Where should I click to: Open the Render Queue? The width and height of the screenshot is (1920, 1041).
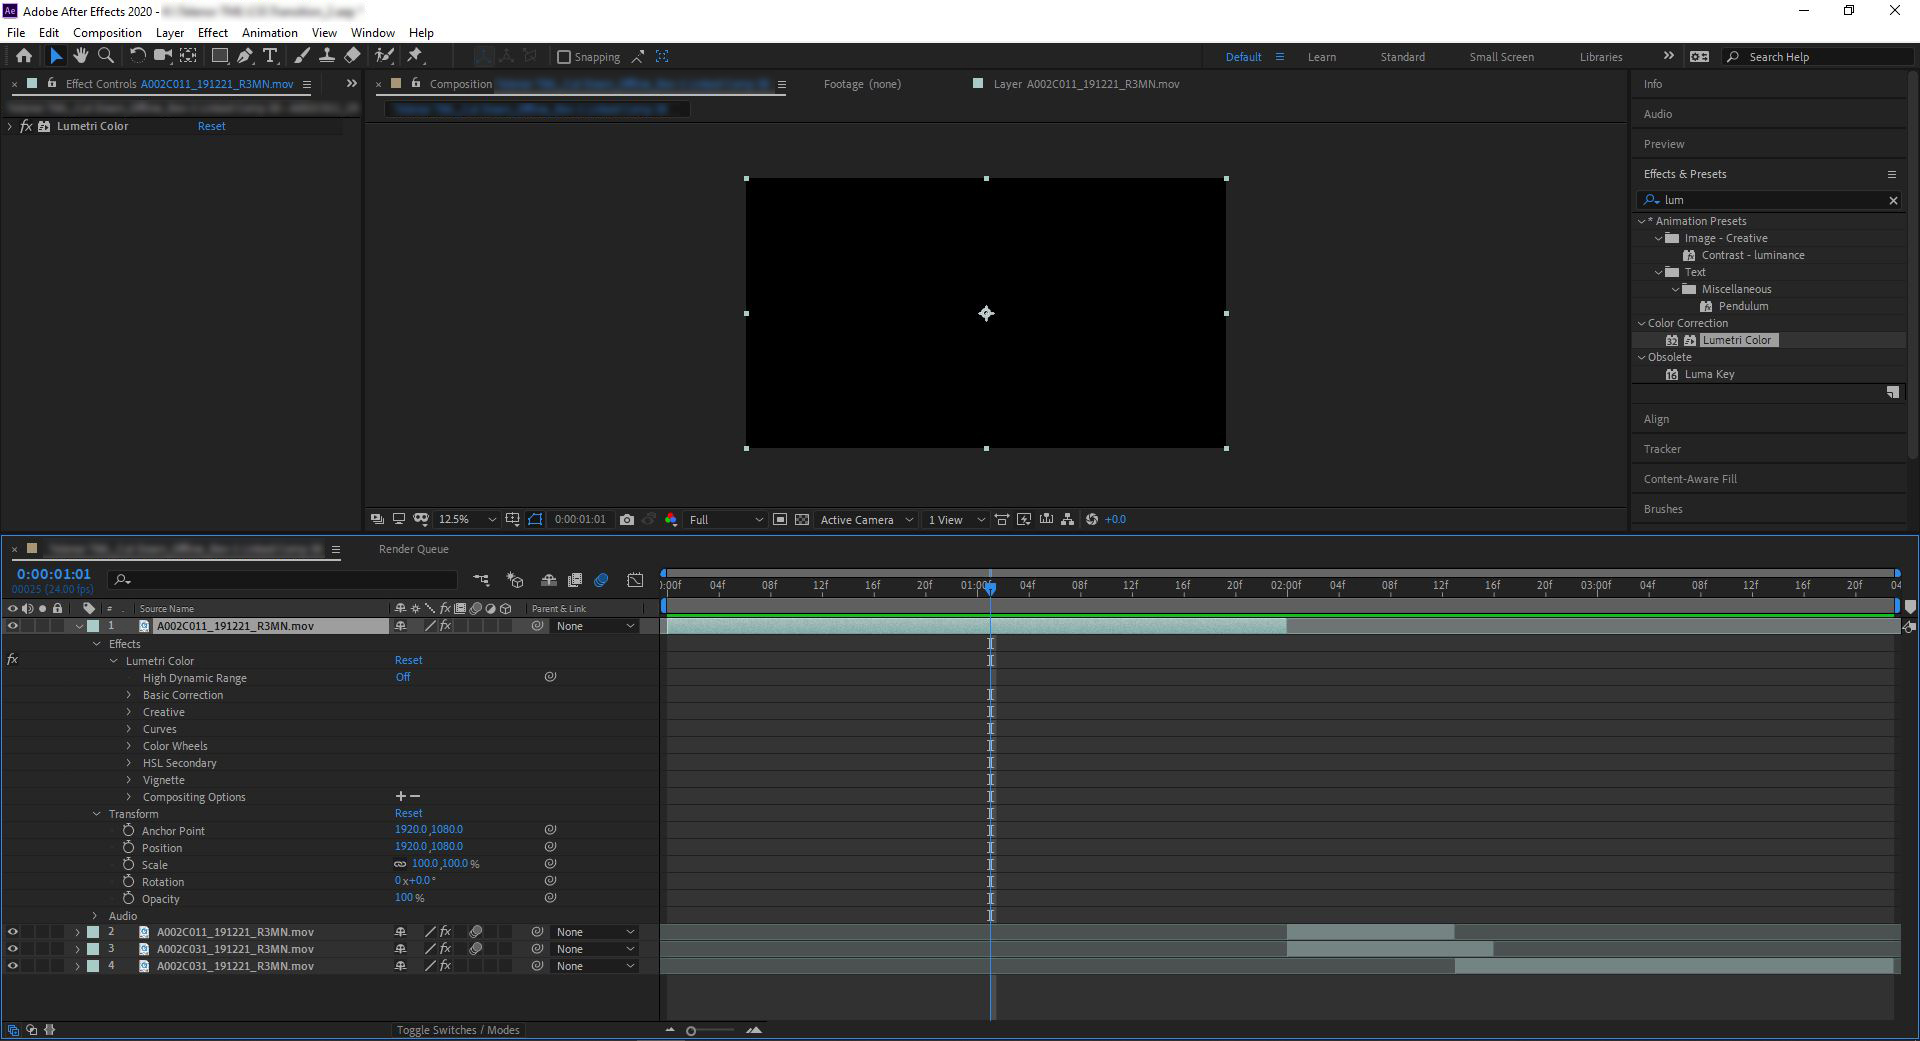click(412, 548)
